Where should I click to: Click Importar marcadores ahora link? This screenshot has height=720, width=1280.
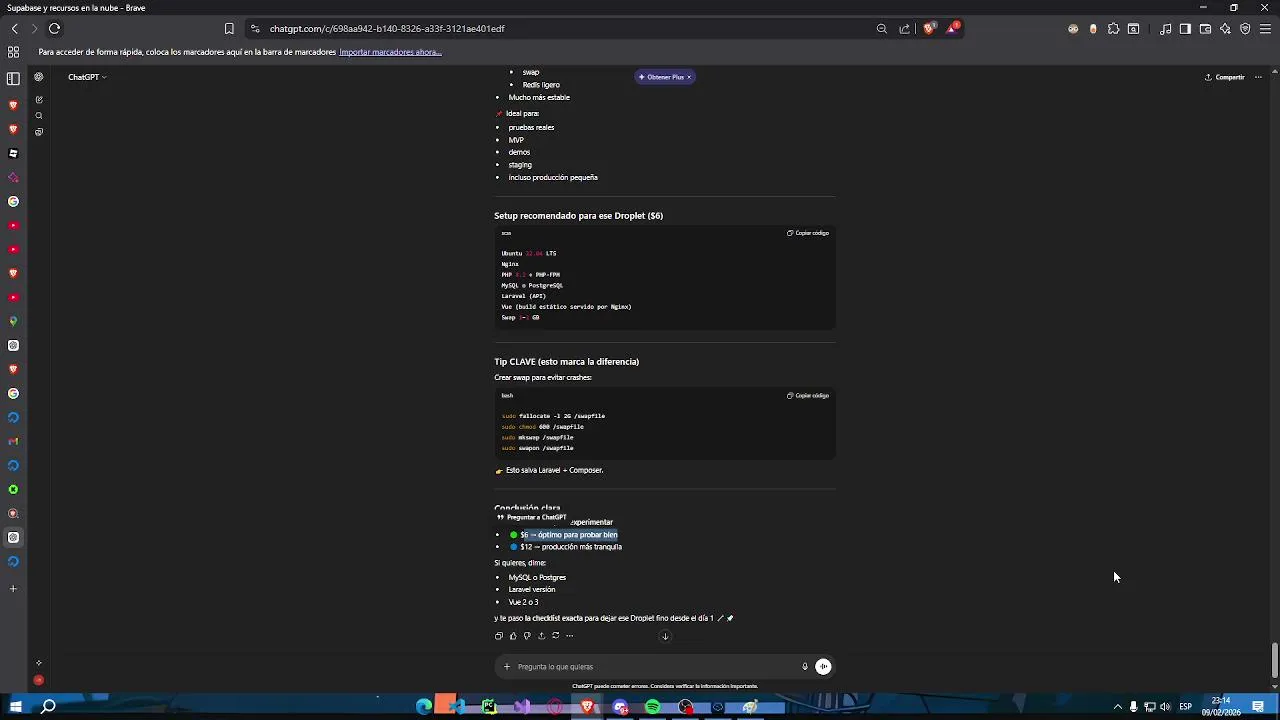pyautogui.click(x=390, y=52)
